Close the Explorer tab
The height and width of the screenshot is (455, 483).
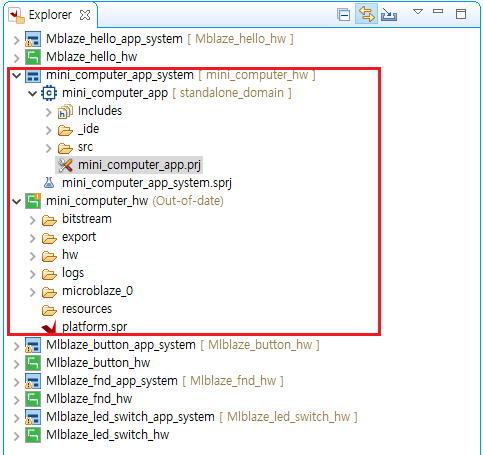[x=85, y=15]
